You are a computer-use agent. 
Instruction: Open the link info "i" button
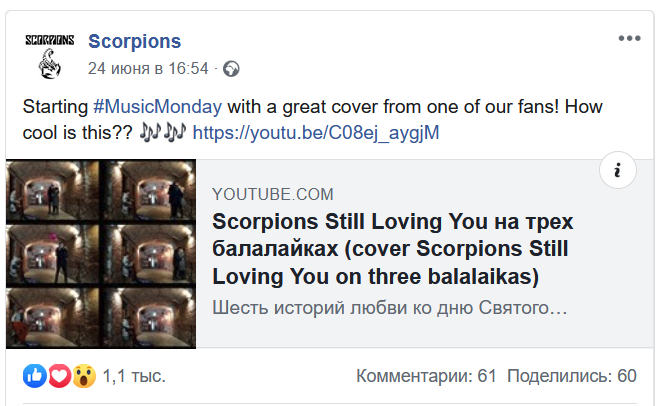617,170
